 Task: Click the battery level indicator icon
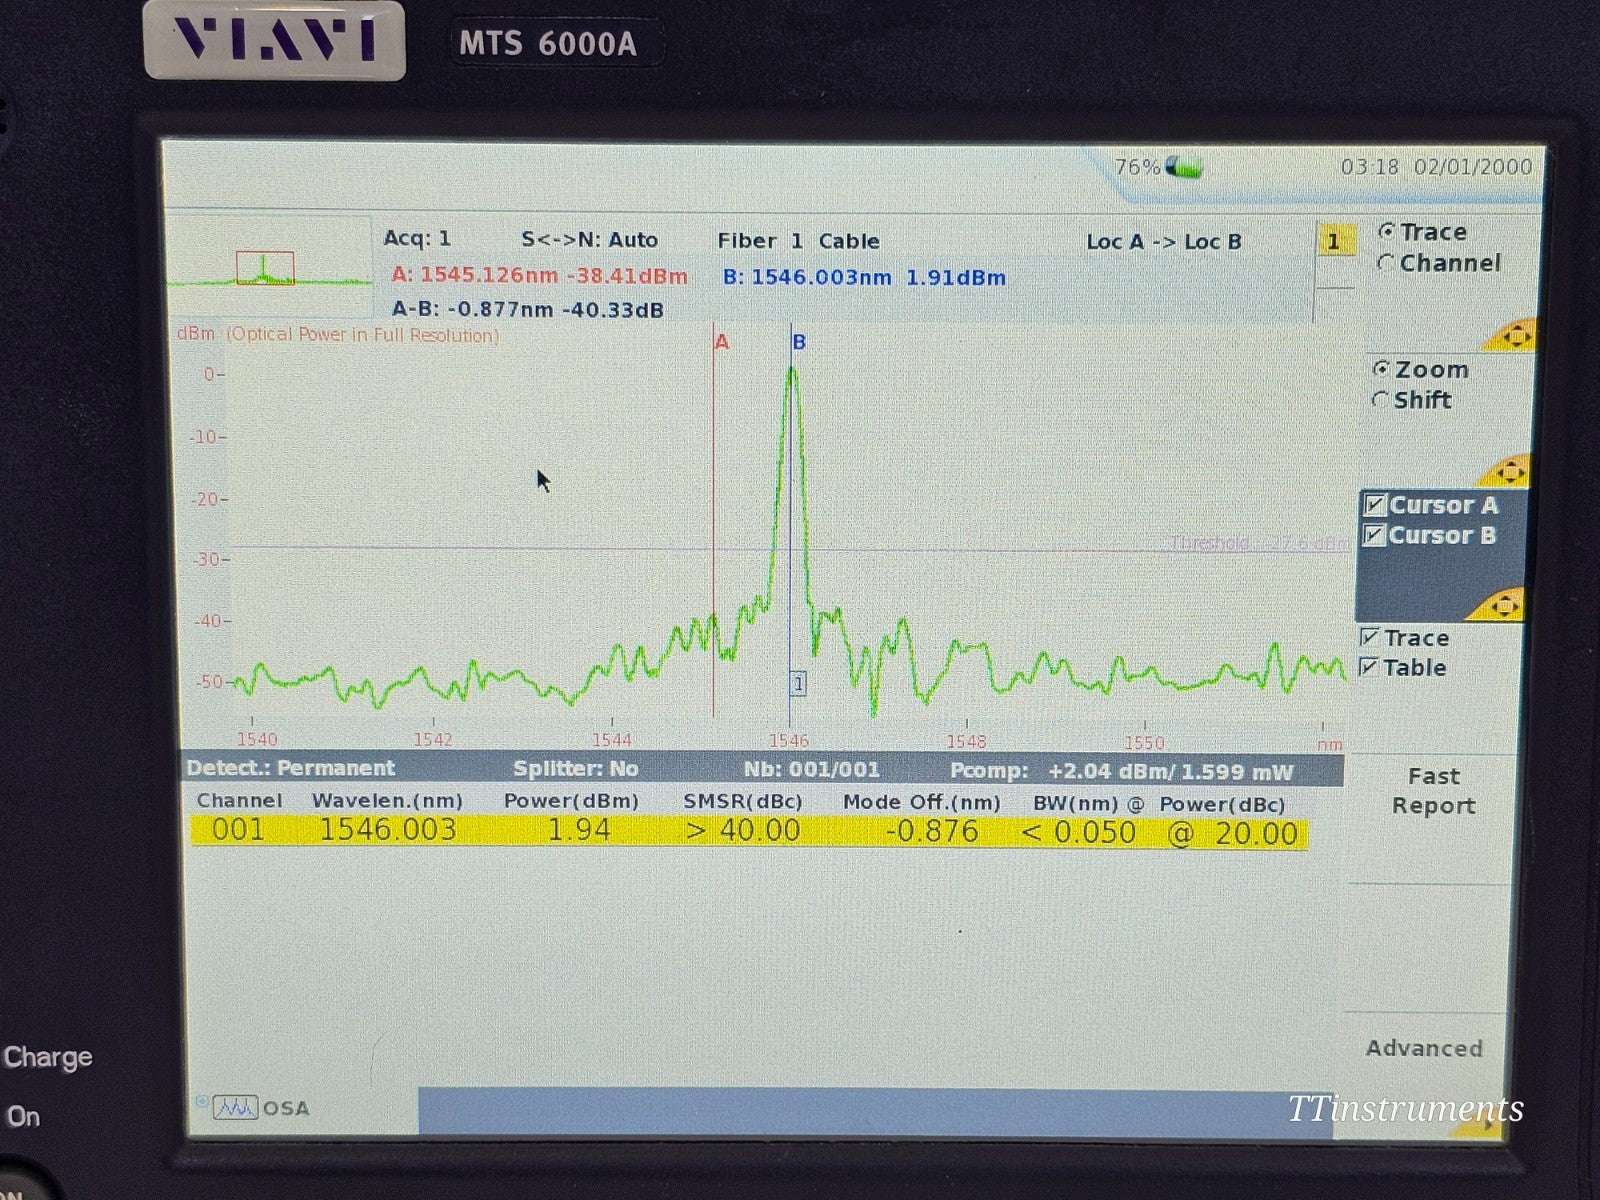click(1185, 168)
